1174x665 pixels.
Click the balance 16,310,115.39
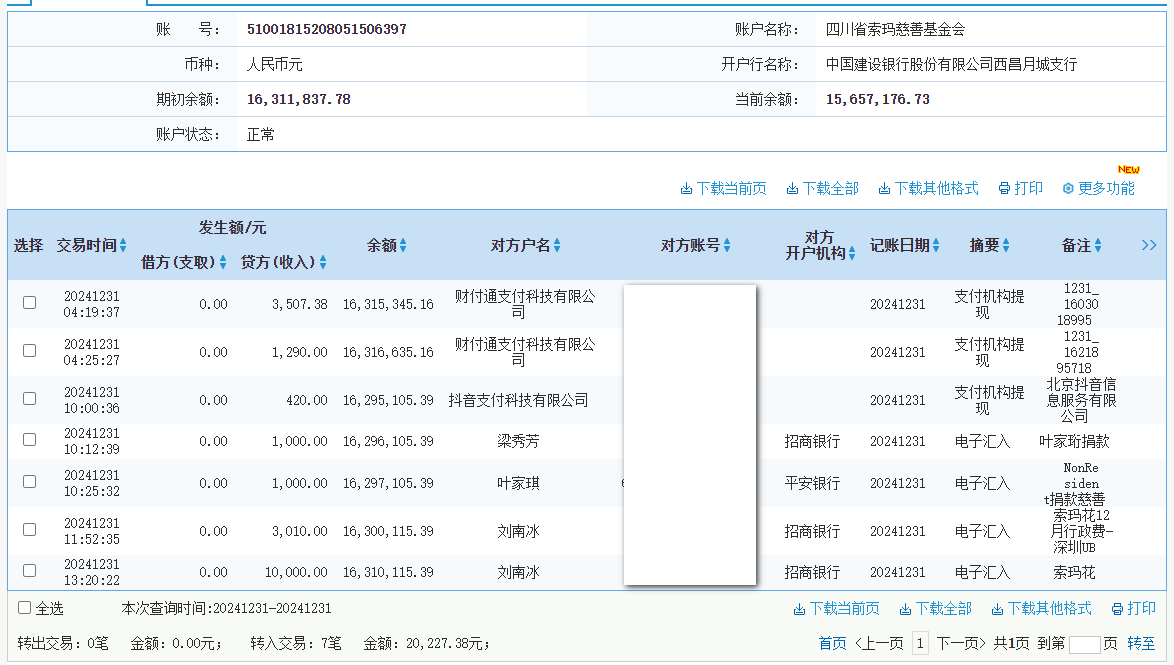388,572
